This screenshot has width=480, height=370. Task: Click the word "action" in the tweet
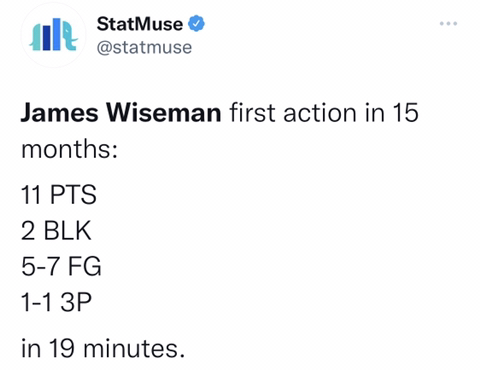(x=320, y=112)
